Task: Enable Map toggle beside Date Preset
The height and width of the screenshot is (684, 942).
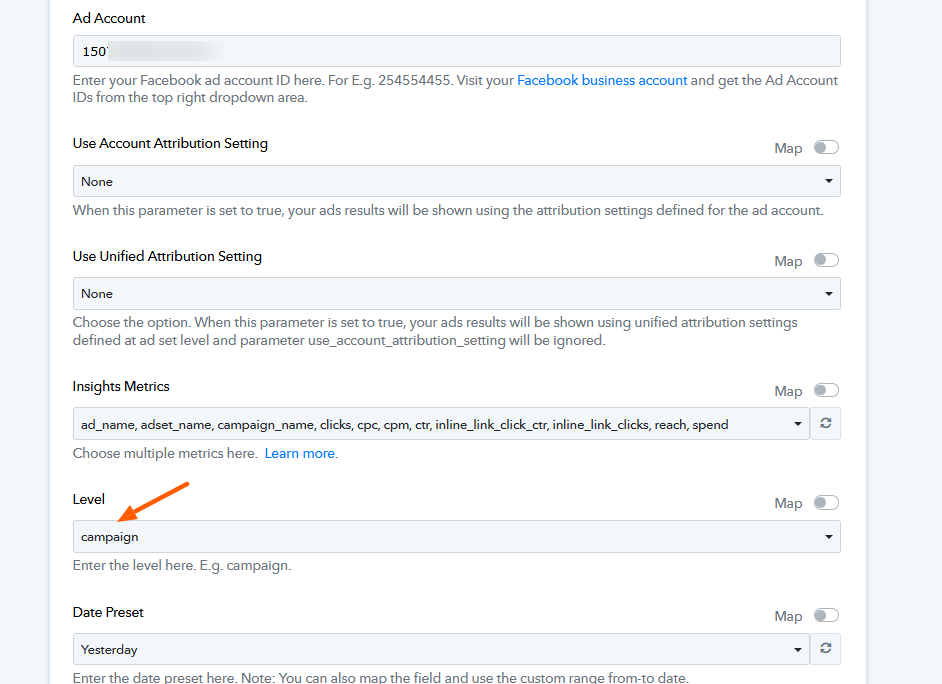Action: click(x=825, y=616)
